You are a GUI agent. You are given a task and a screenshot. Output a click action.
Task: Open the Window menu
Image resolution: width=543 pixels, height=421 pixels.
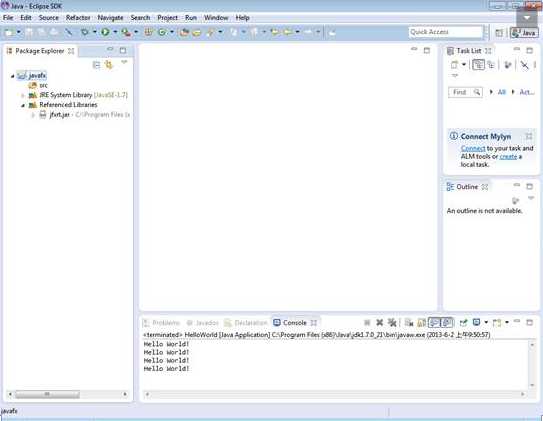click(x=216, y=18)
